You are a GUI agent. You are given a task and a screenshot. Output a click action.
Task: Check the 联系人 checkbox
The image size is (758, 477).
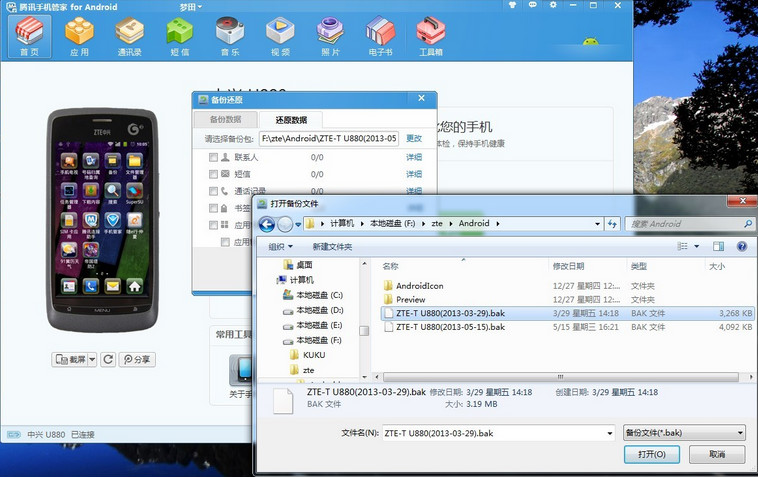(213, 157)
